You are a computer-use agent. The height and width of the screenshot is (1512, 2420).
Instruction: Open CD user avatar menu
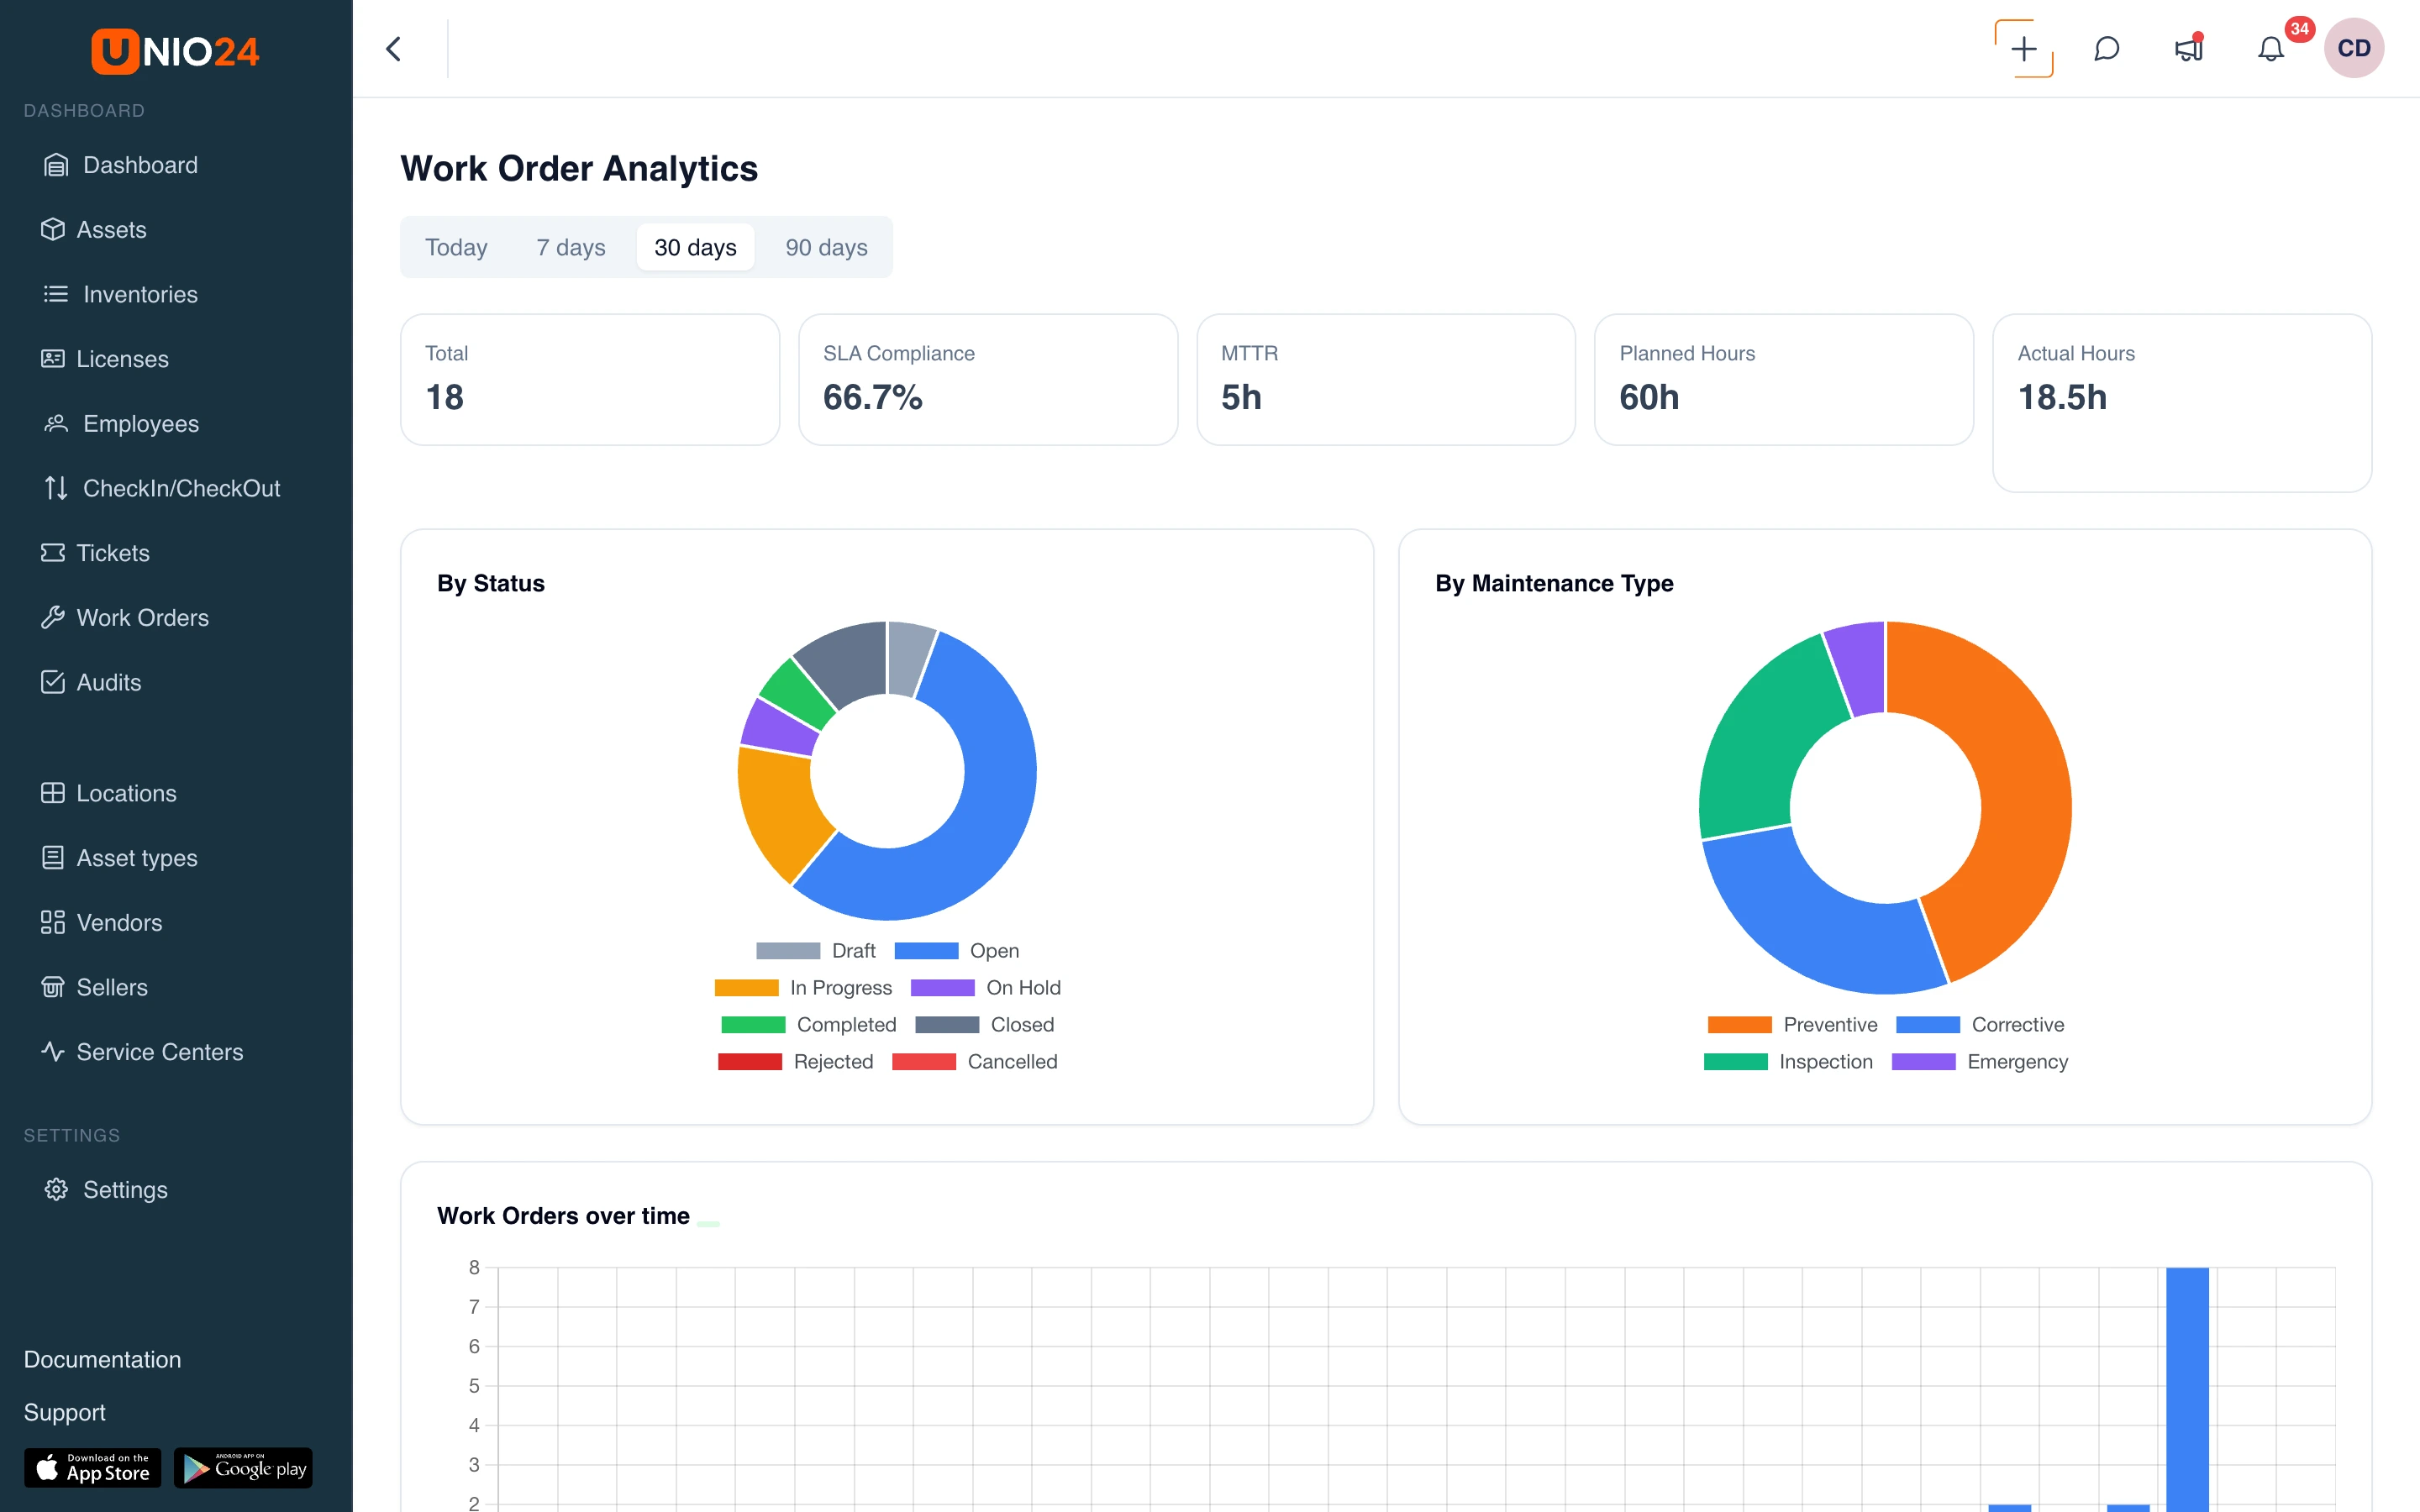[2353, 48]
